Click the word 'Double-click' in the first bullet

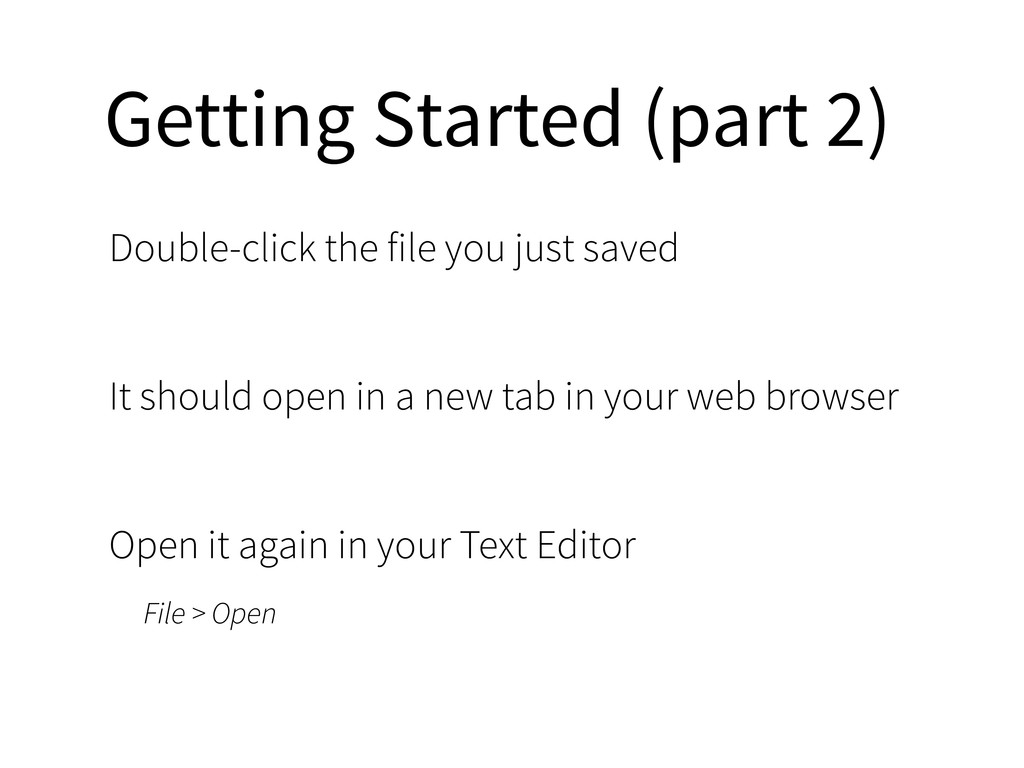click(x=213, y=248)
